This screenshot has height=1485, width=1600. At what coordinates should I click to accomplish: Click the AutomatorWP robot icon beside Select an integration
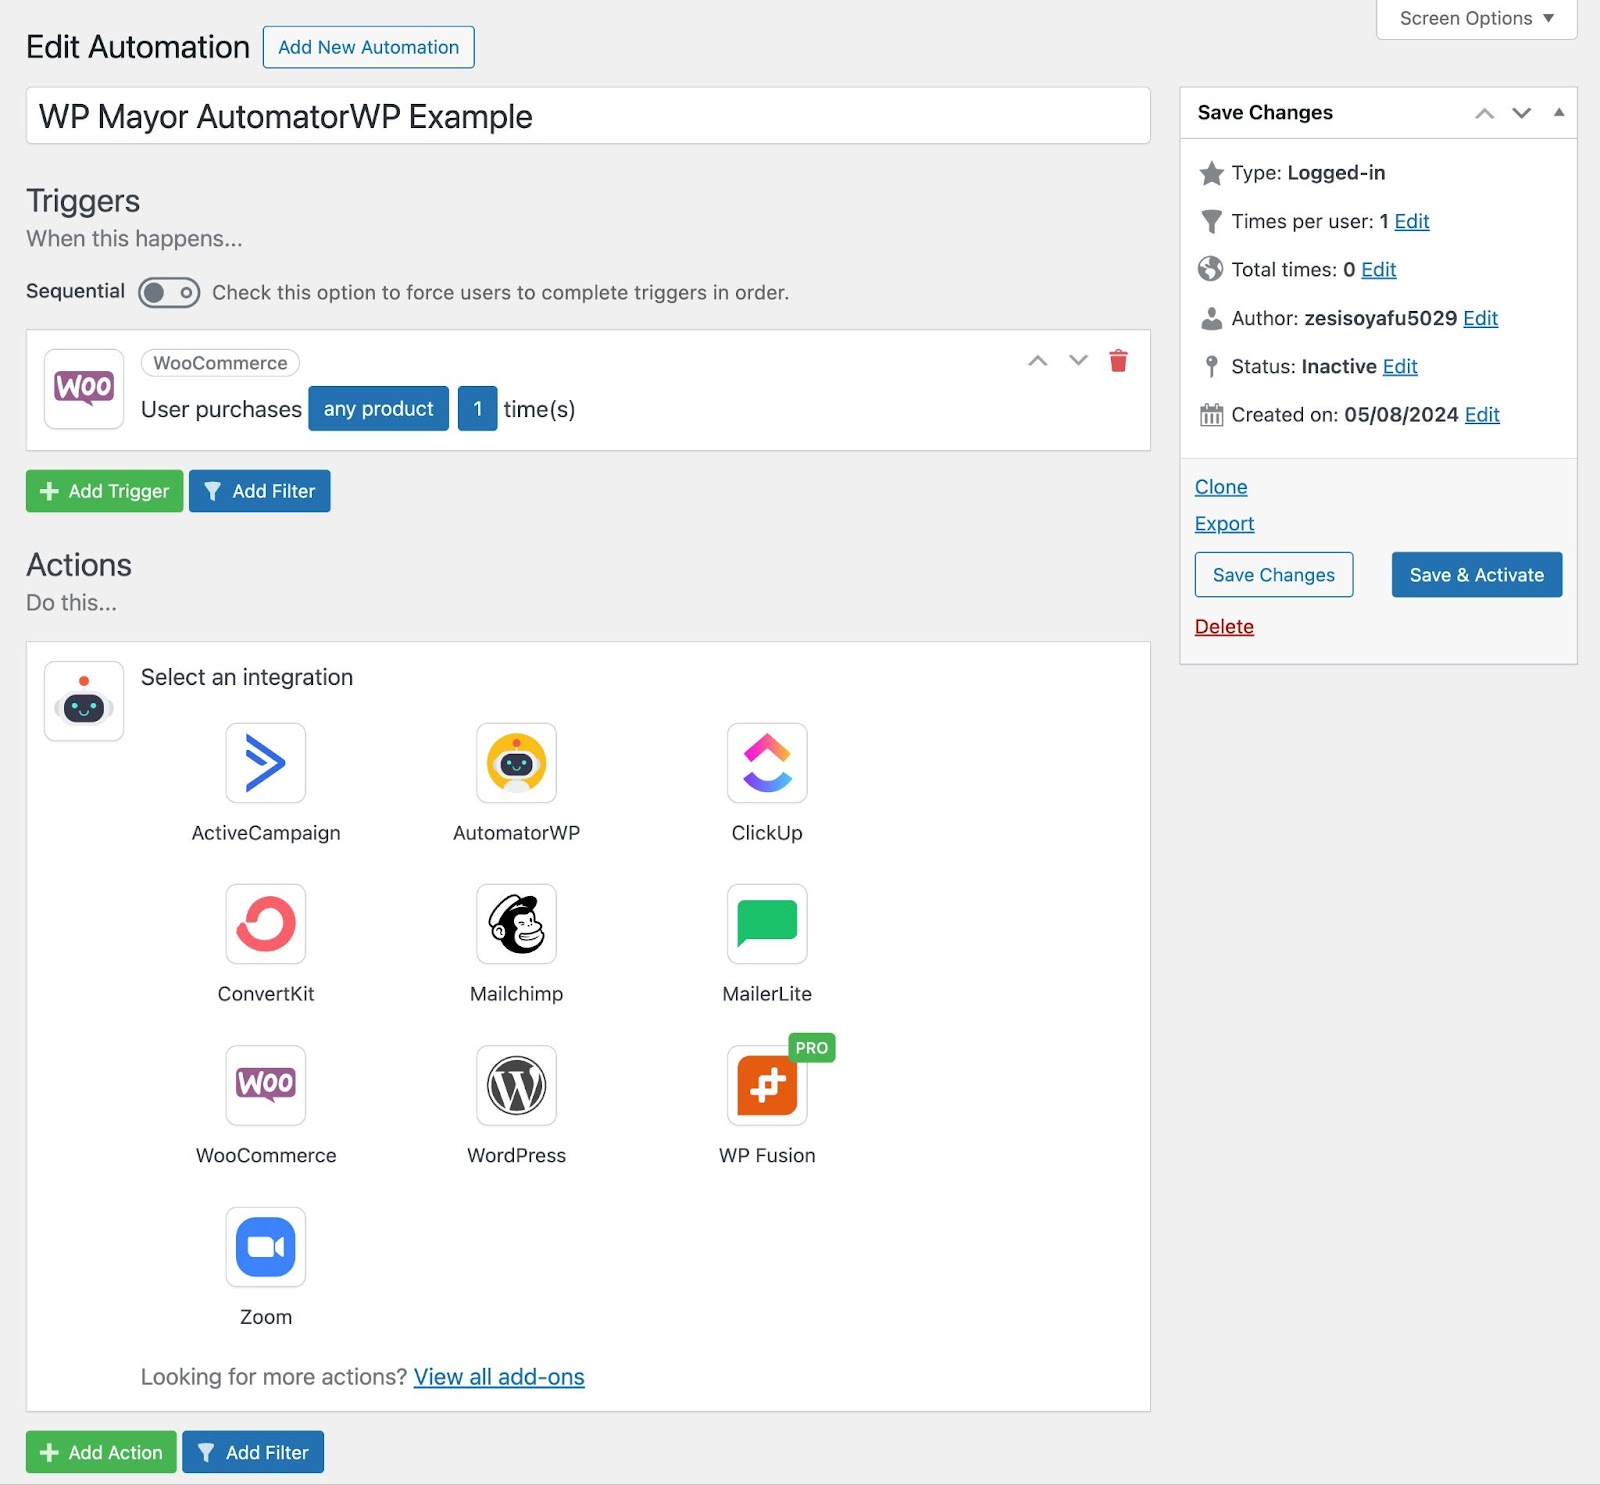84,701
